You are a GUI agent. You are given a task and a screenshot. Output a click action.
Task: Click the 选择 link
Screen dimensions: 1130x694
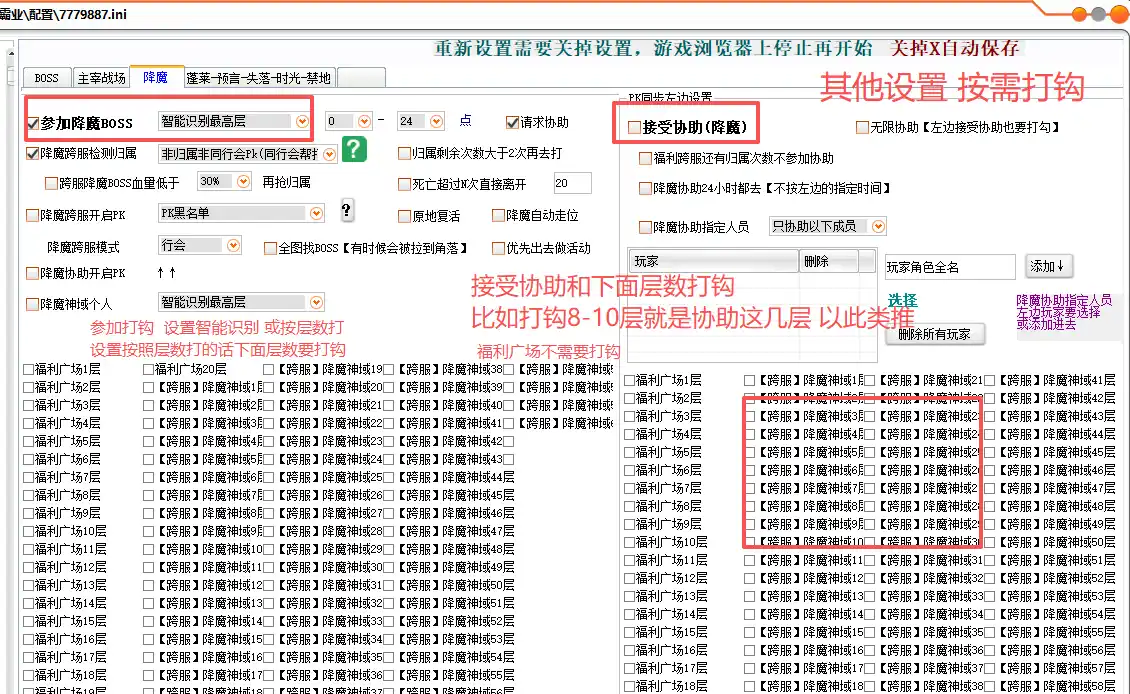[x=902, y=301]
